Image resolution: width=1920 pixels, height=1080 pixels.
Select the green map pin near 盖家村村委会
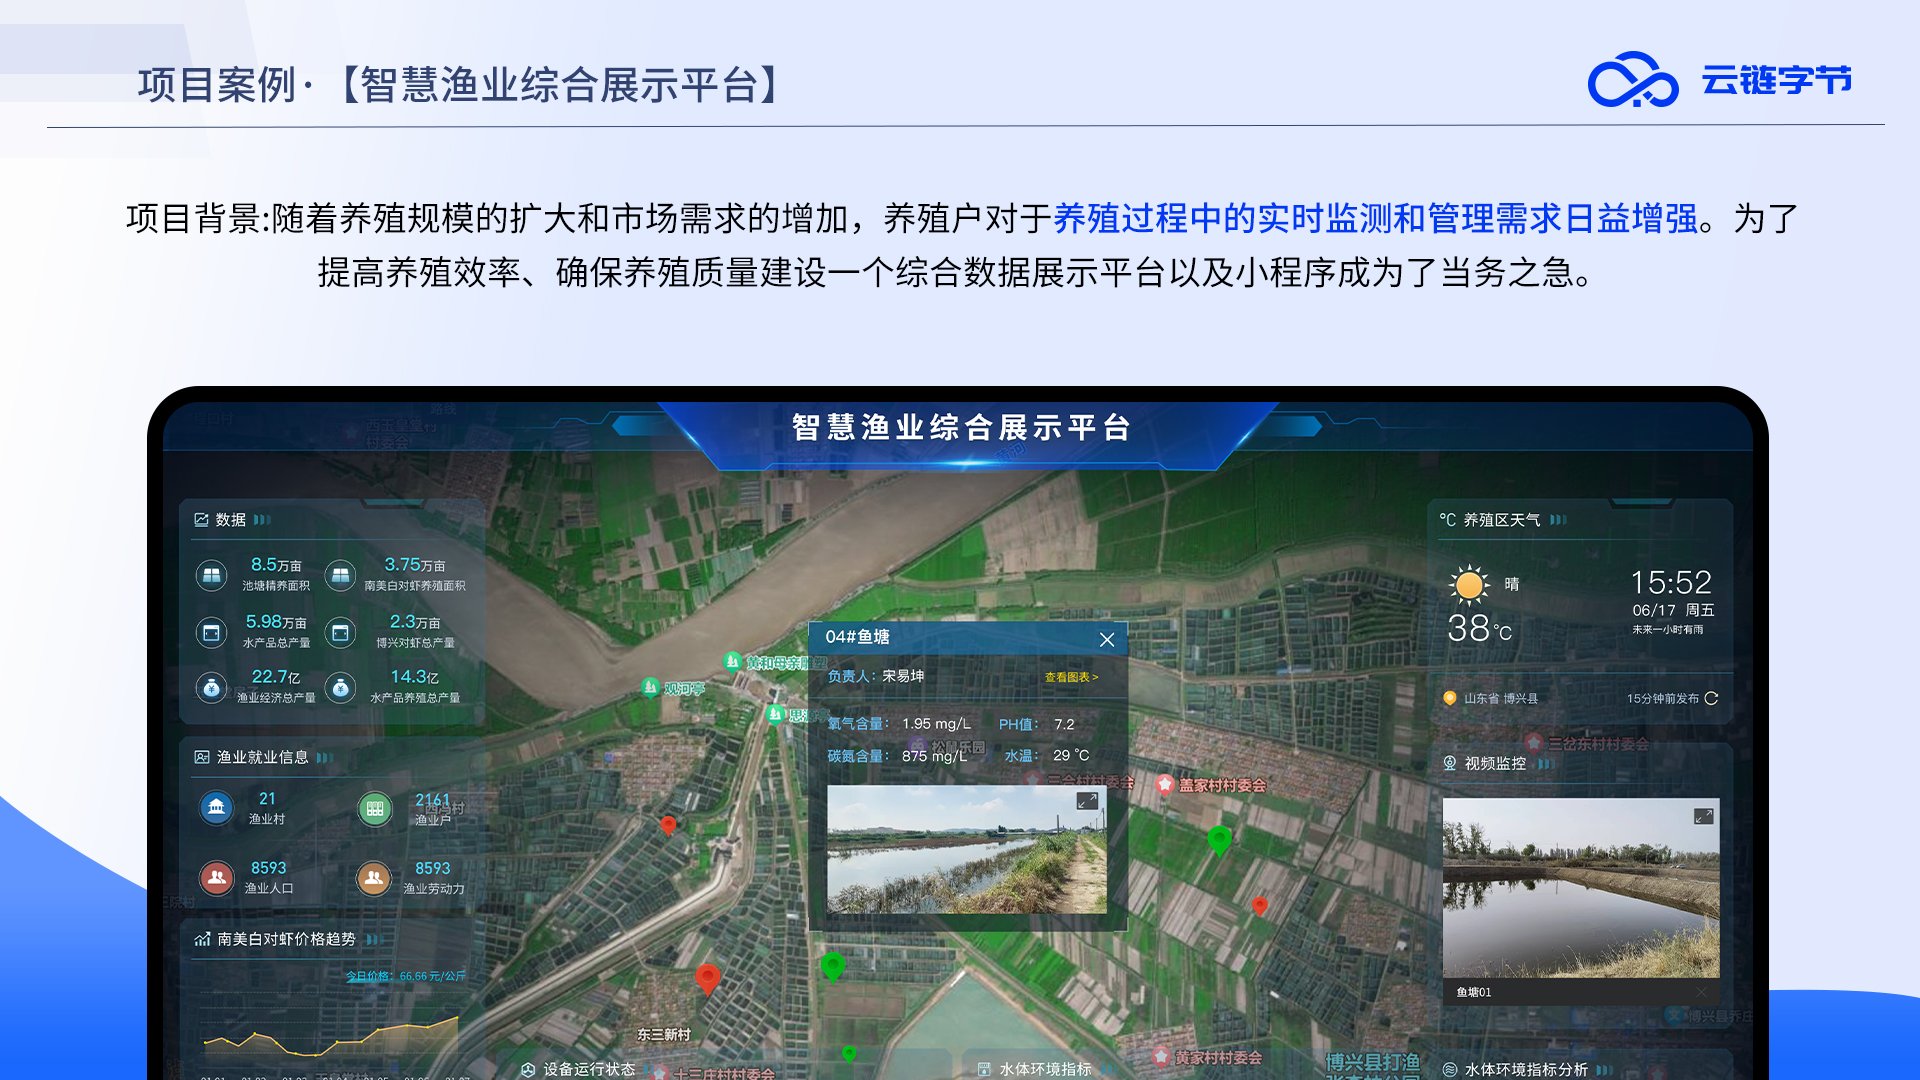click(x=1219, y=841)
